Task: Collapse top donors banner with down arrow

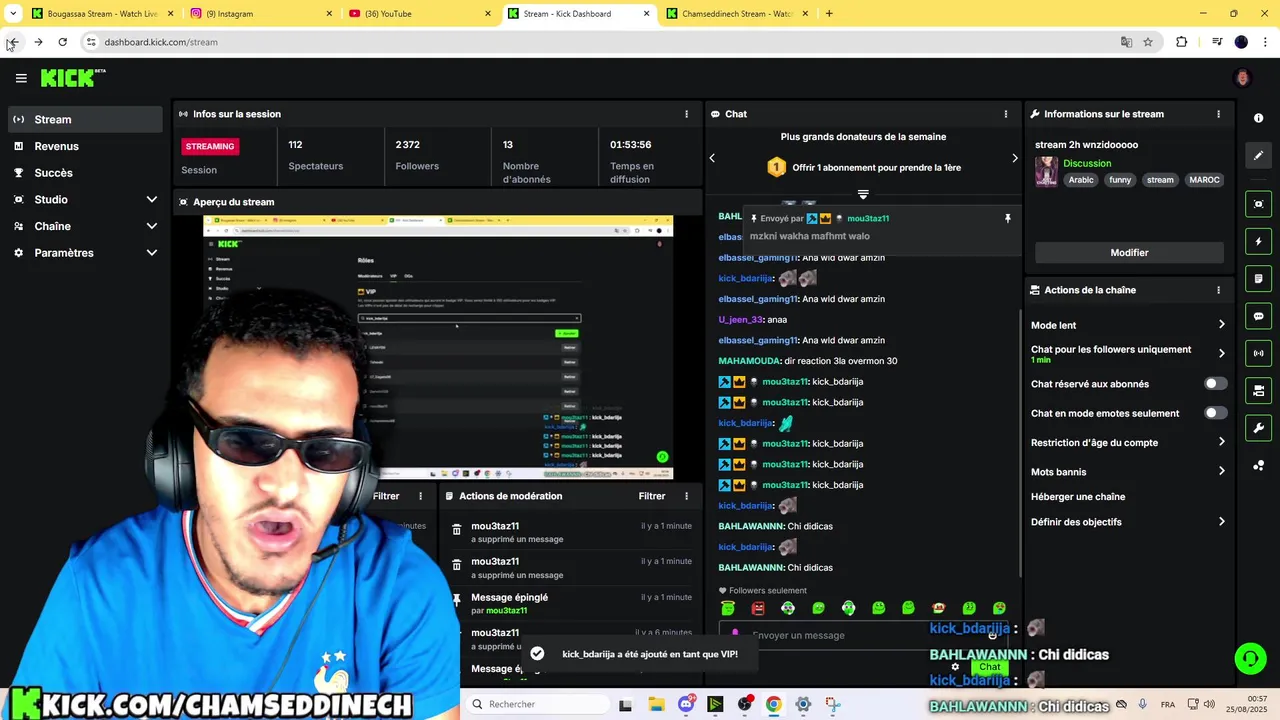Action: (863, 195)
